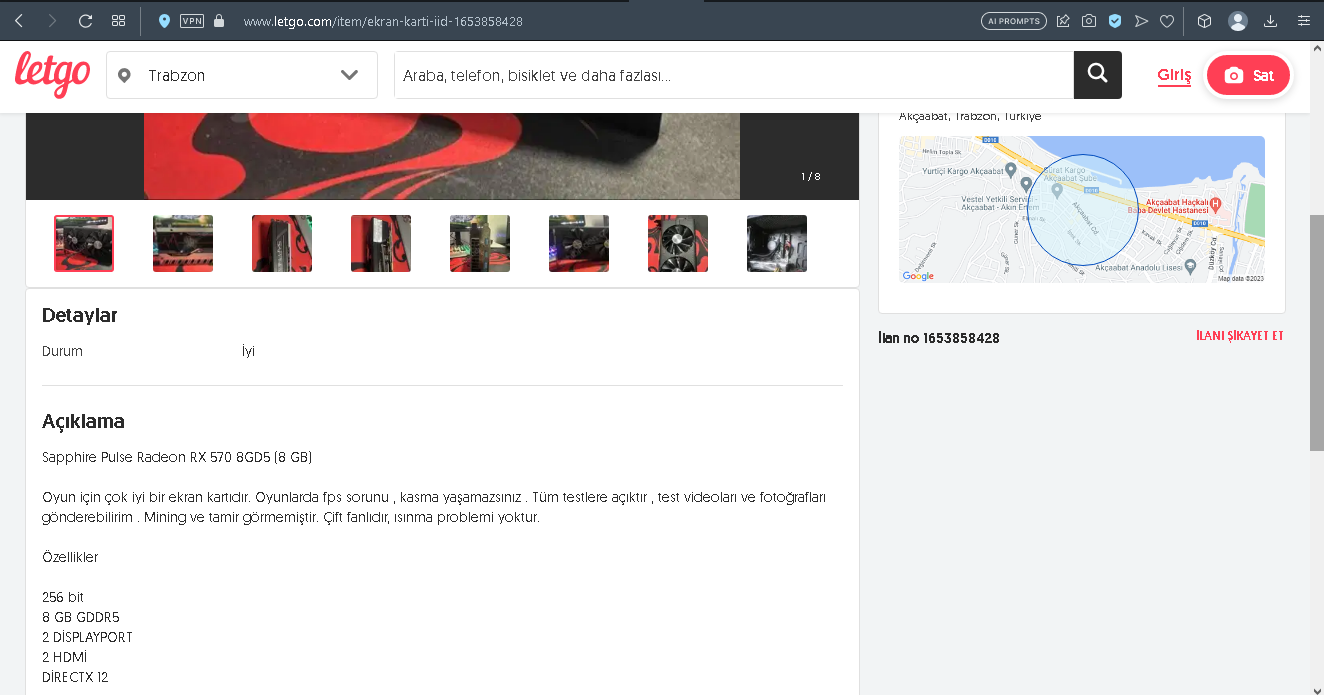1324x695 pixels.
Task: Click the letgo search field
Action: point(734,75)
